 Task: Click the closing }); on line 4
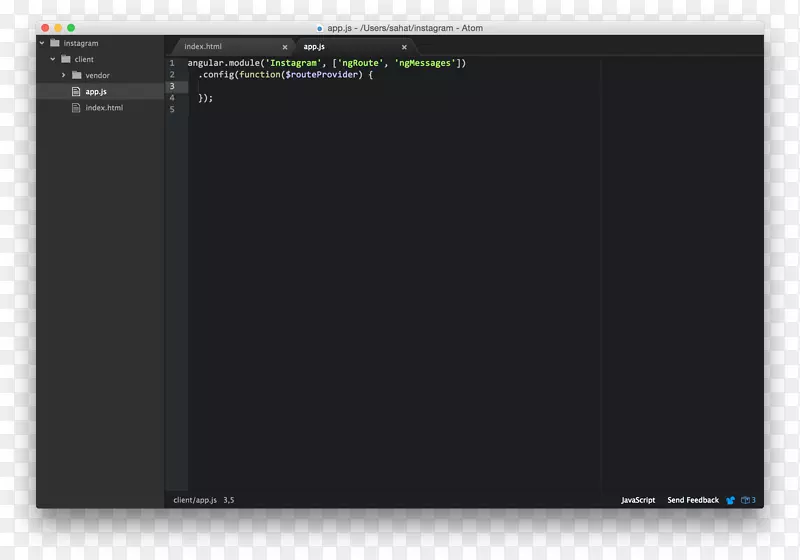coord(206,98)
